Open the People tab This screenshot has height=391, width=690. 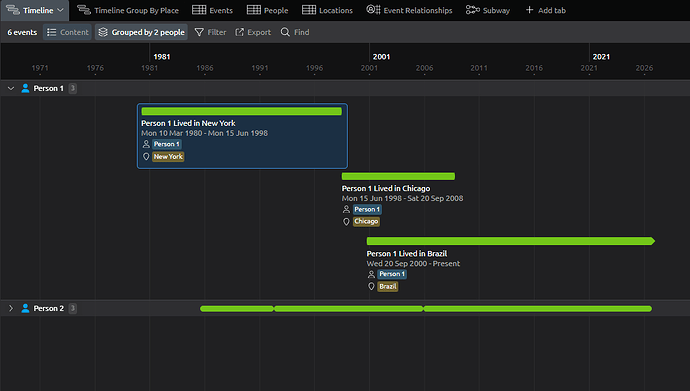point(268,10)
